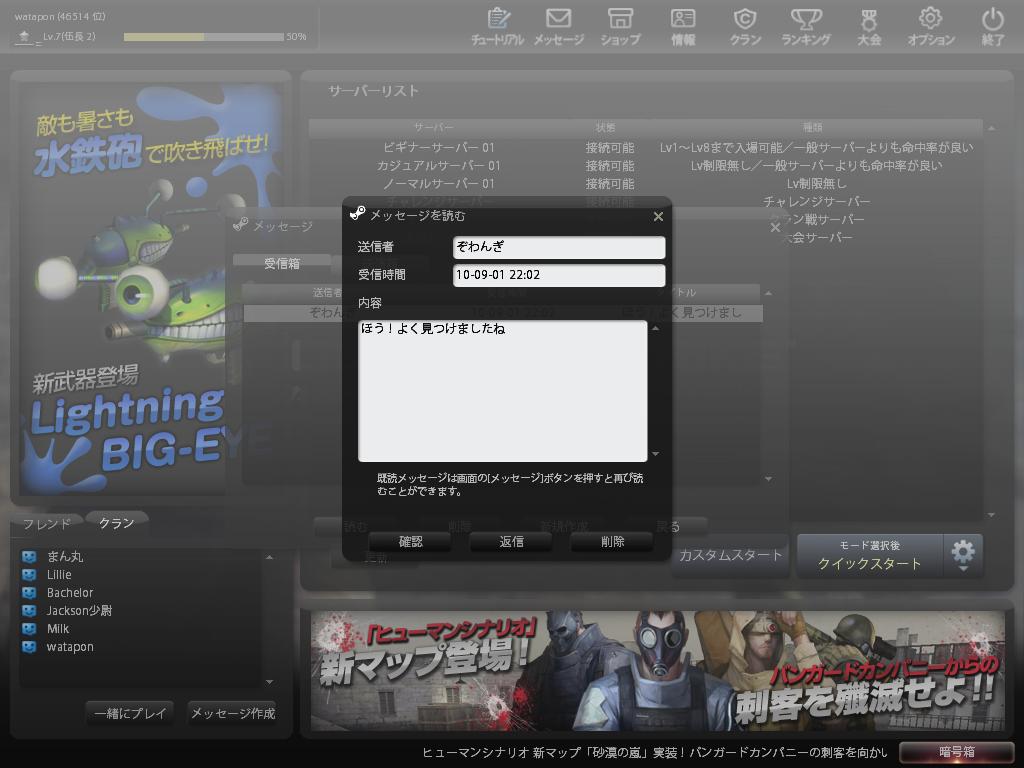Switch to the クラン tab in member panel
Image resolution: width=1024 pixels, height=768 pixels.
(x=116, y=523)
